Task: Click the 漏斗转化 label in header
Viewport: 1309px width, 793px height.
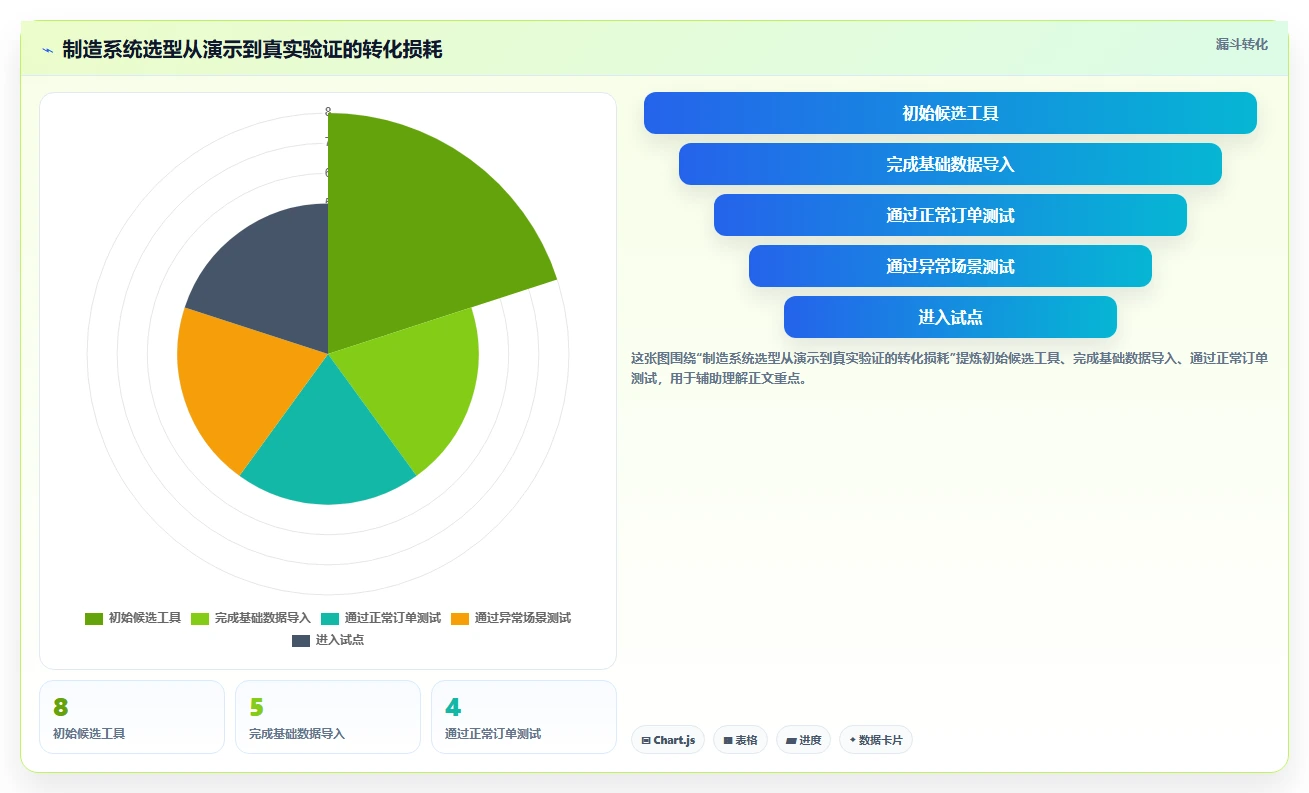Action: [1241, 45]
